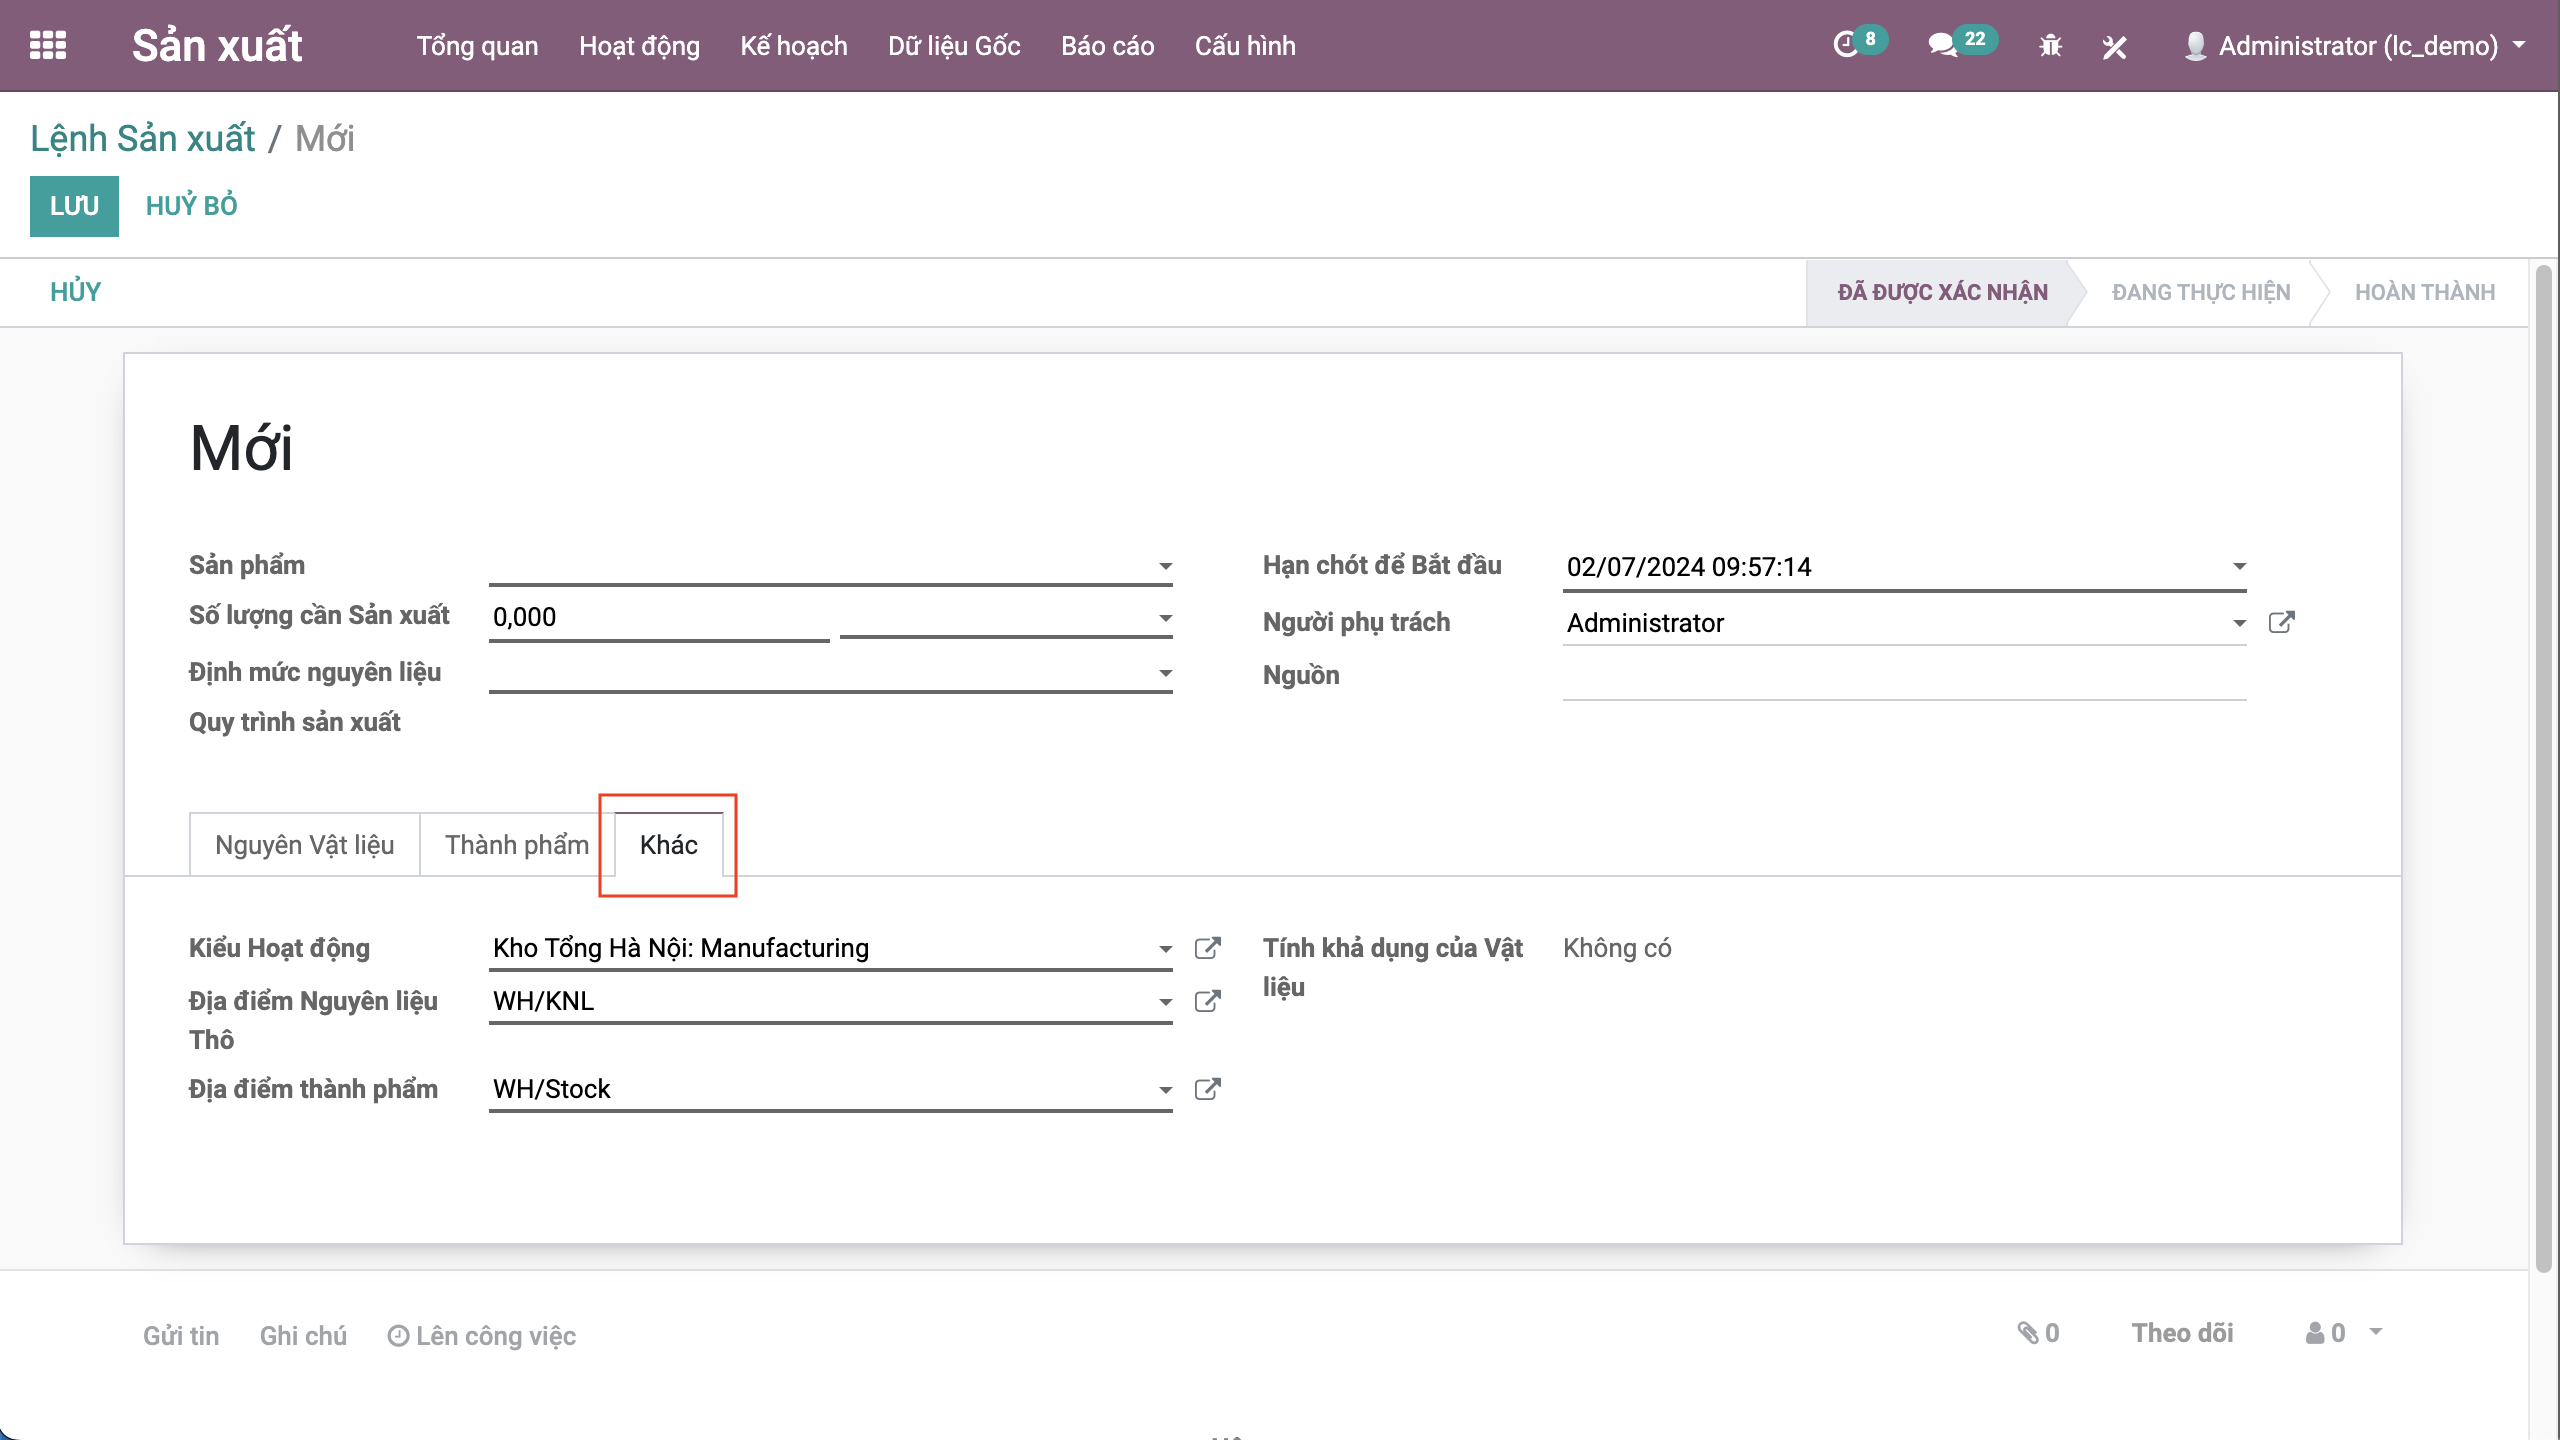Click the Theo dõi follow button
Image resolution: width=2560 pixels, height=1440 pixels.
[2182, 1333]
